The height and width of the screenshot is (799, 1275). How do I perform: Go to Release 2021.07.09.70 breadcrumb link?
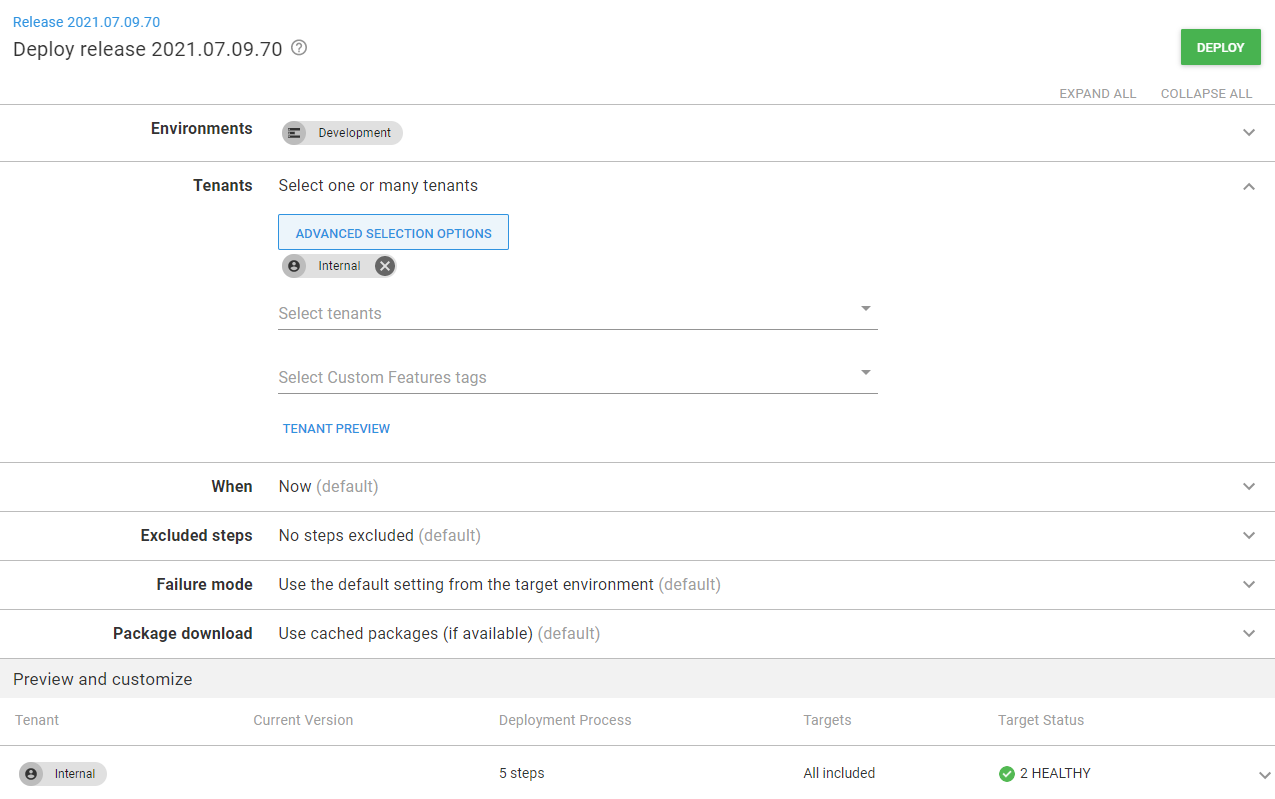click(x=86, y=22)
